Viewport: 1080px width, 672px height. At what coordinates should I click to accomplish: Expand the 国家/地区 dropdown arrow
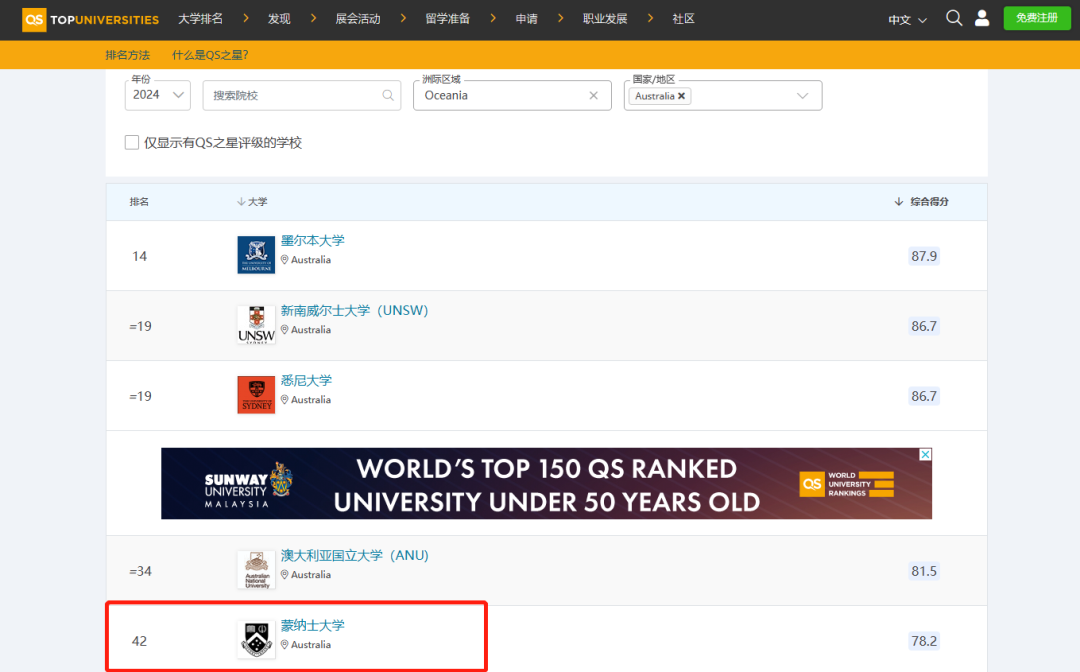click(x=802, y=96)
